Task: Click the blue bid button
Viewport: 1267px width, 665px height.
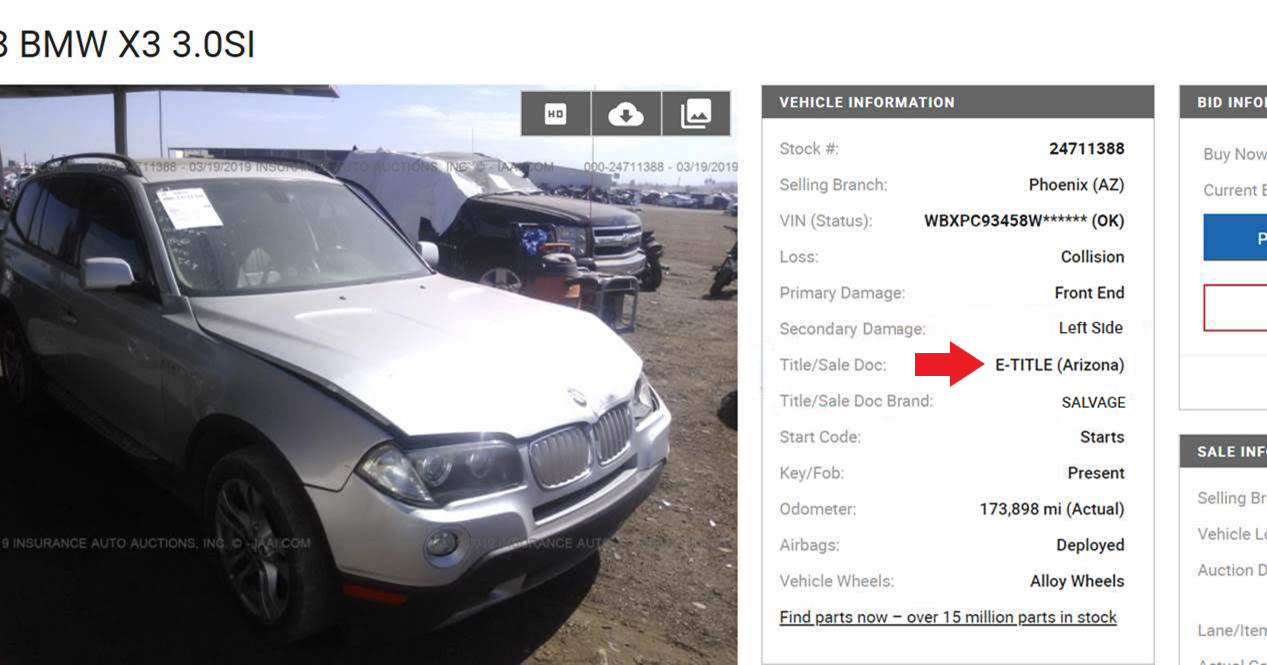Action: coord(1235,238)
